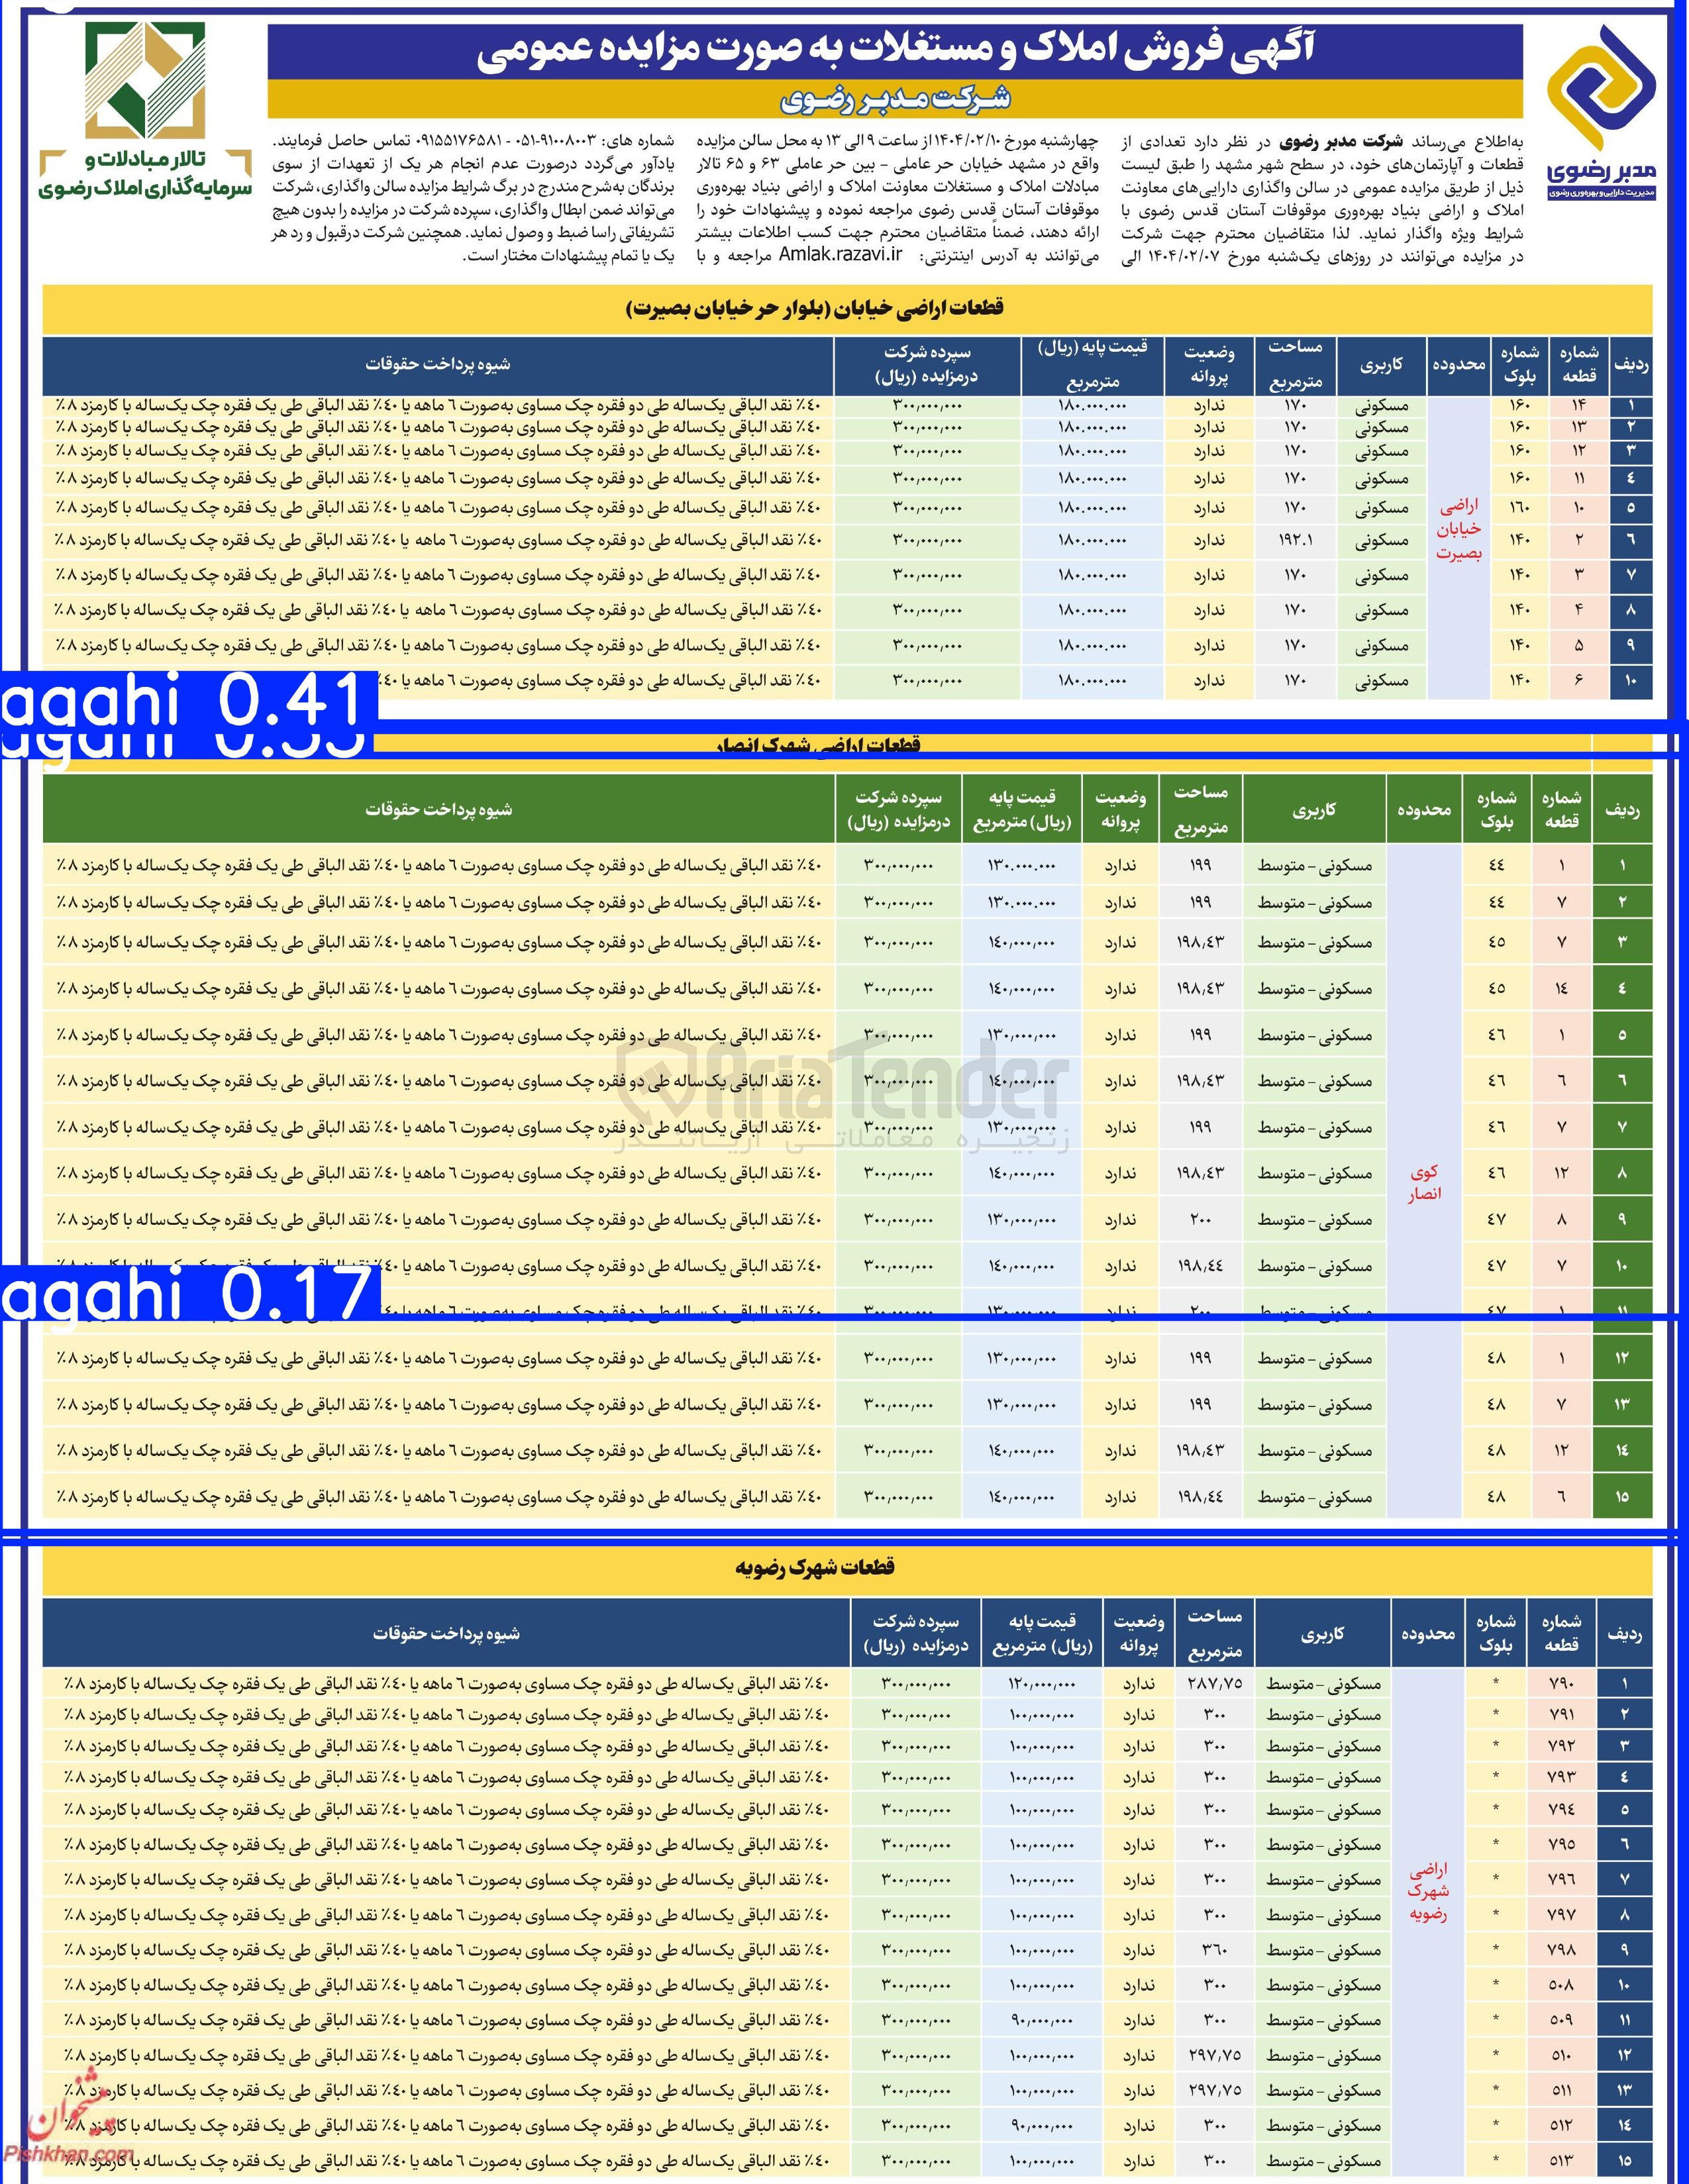Image resolution: width=1689 pixels, height=2184 pixels.
Task: Click base price ۱۲۰,۰۰۰,۰۰۰ in plot ۷۹۰ row
Action: pyautogui.click(x=1042, y=1684)
